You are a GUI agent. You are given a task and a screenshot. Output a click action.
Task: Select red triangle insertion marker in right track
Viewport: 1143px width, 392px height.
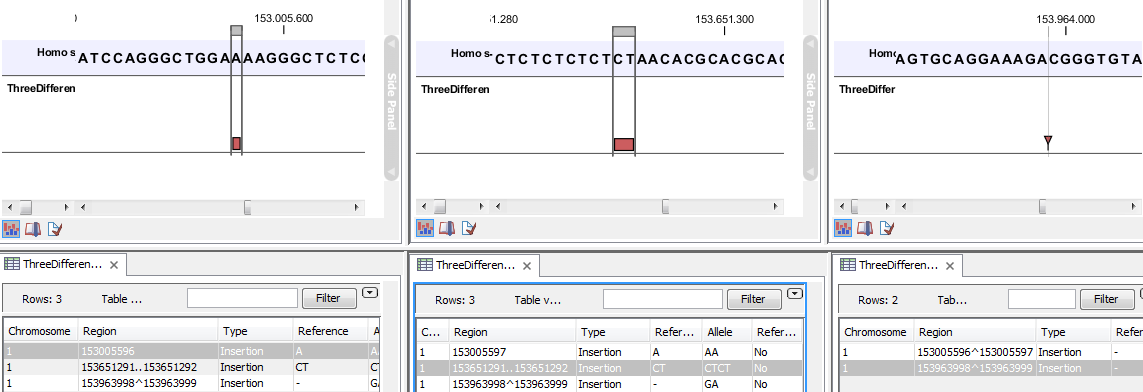pyautogui.click(x=1048, y=140)
